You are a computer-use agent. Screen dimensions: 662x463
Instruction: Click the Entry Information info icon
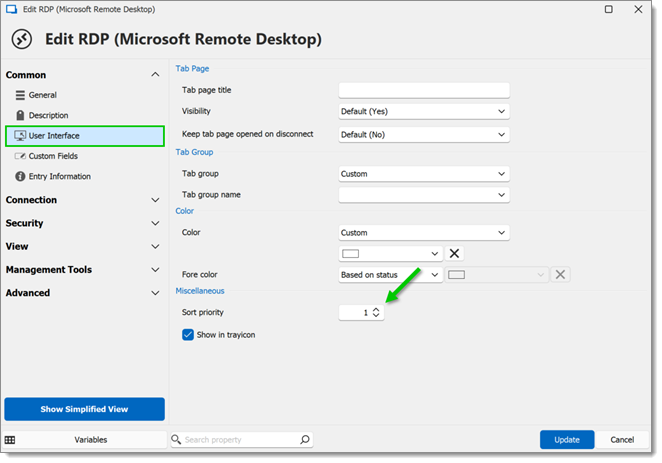coord(20,176)
